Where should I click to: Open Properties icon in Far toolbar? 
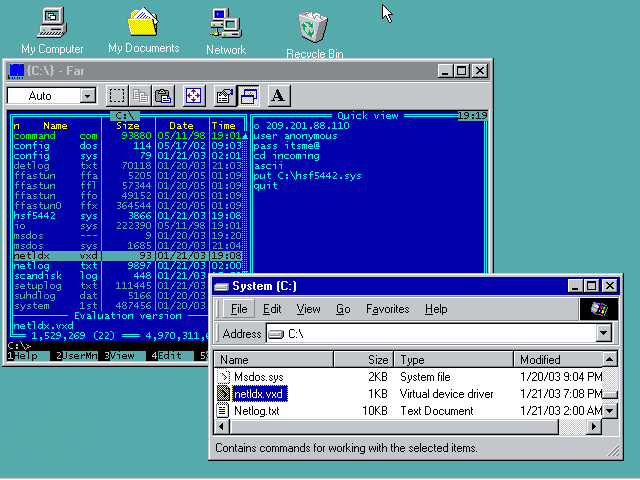click(225, 96)
